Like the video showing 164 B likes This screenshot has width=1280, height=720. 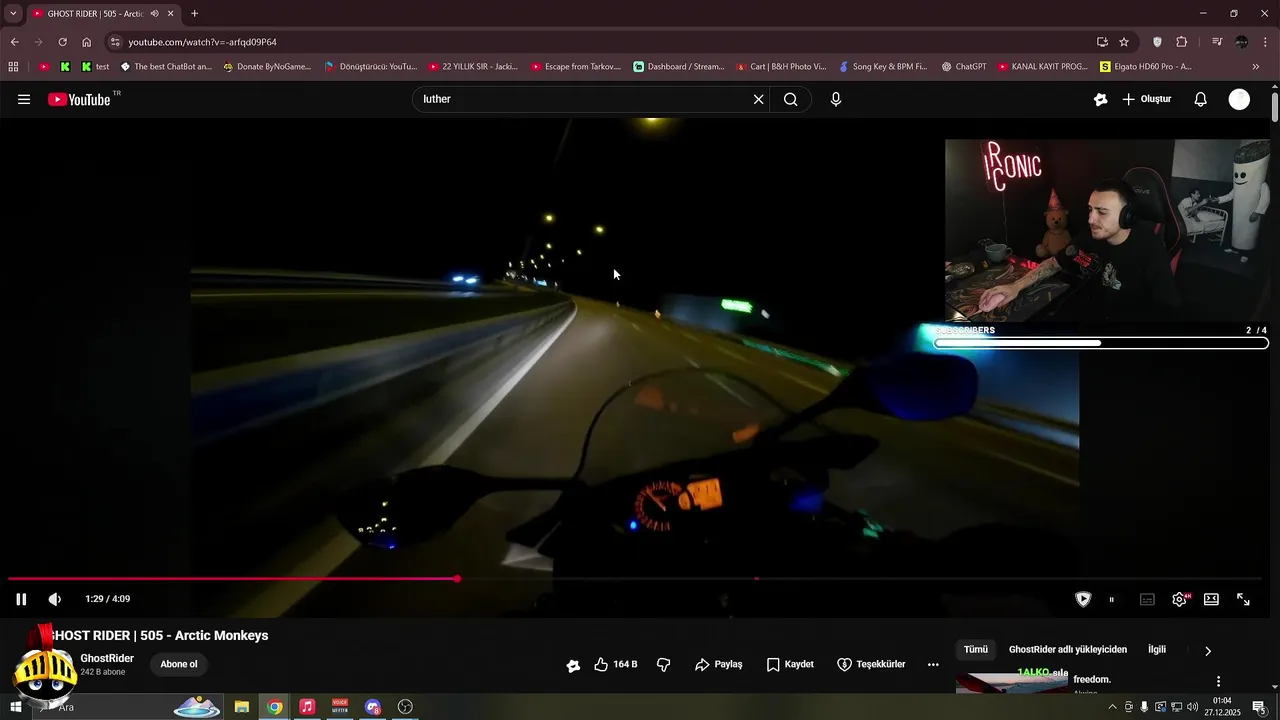616,664
